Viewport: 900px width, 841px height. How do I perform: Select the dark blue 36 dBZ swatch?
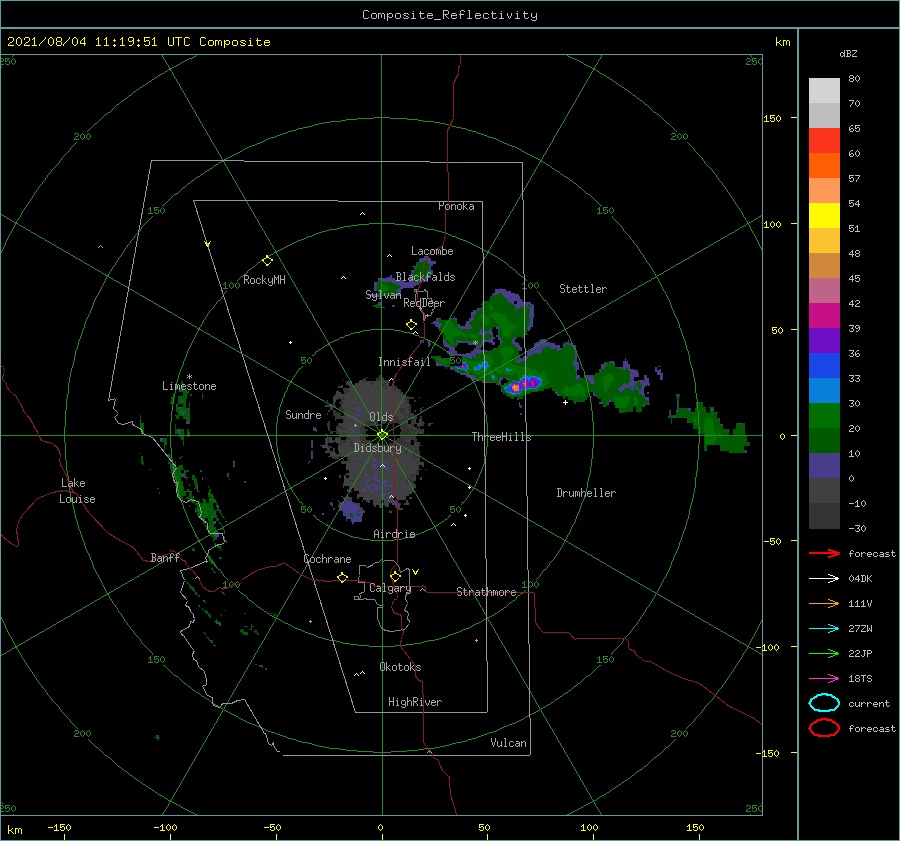(x=824, y=366)
